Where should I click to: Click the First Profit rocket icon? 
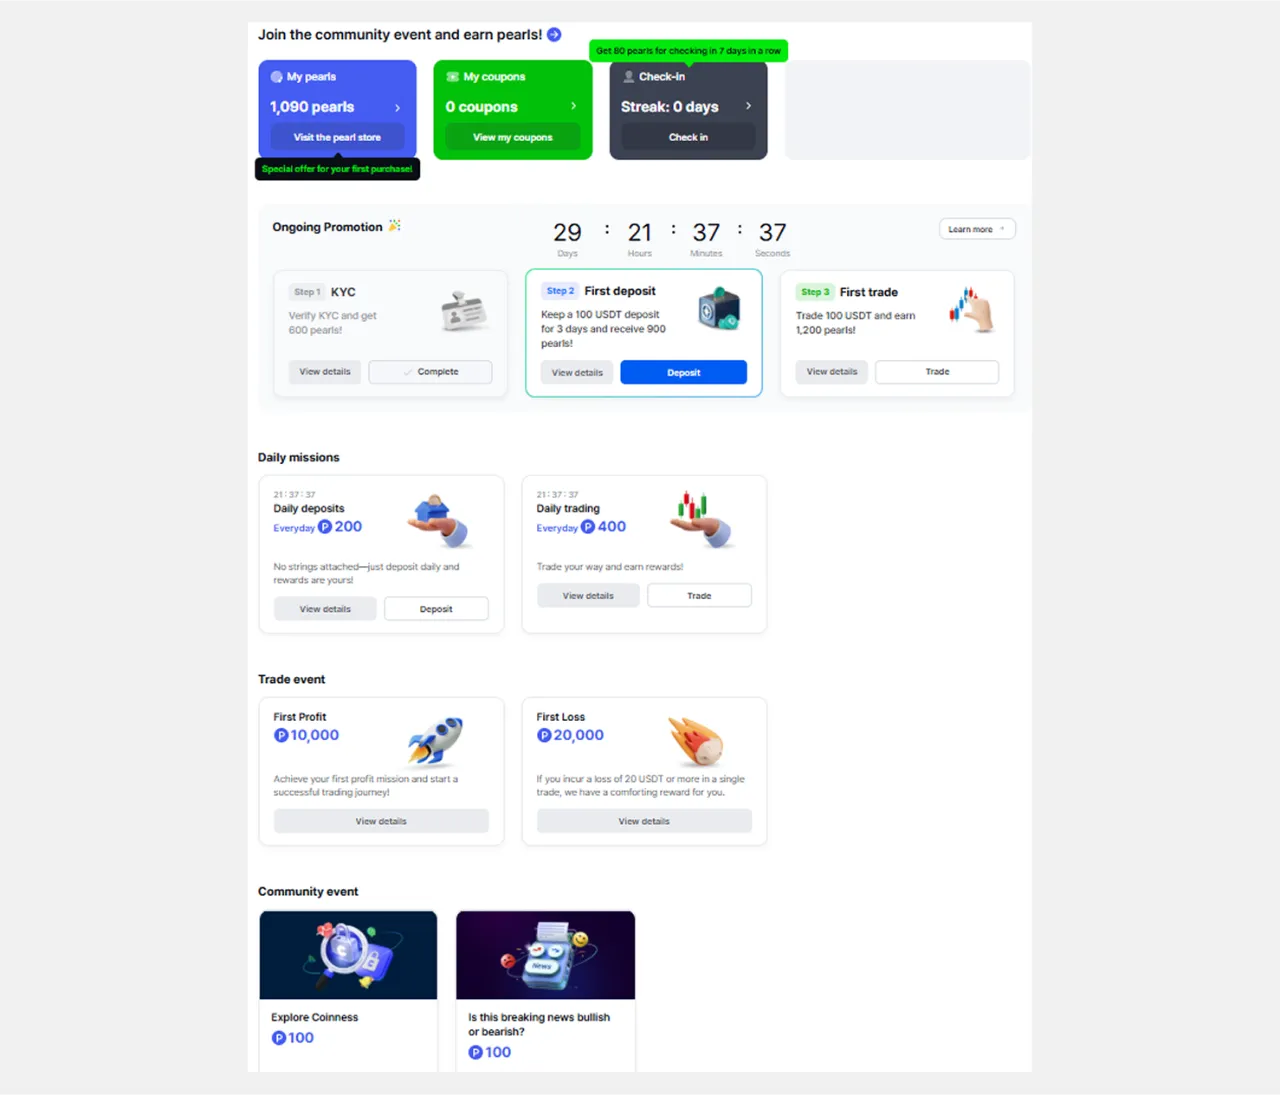point(436,741)
